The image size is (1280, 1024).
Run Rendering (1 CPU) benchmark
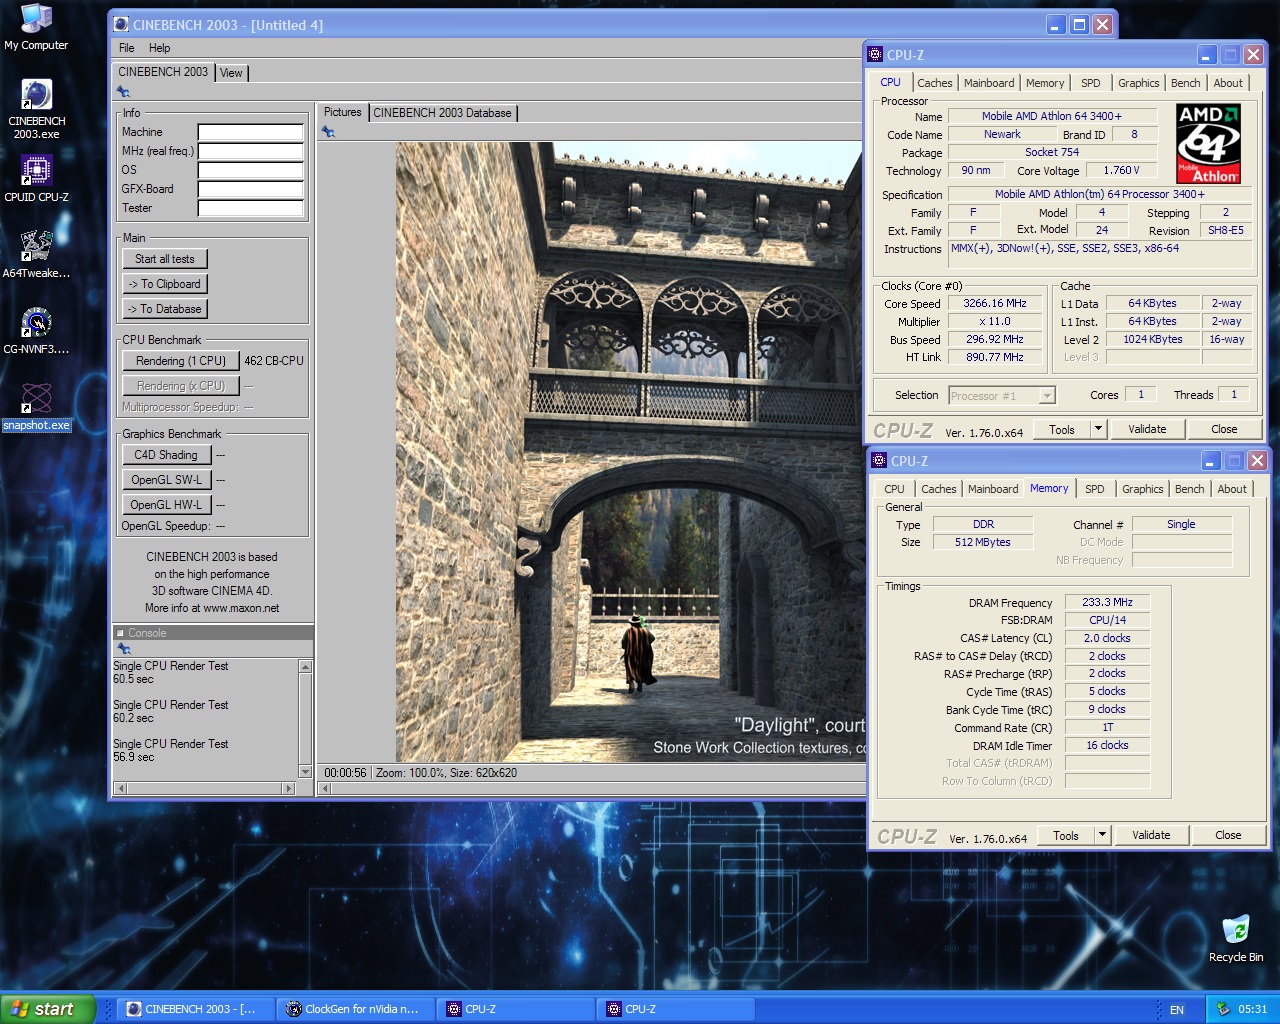tap(181, 361)
